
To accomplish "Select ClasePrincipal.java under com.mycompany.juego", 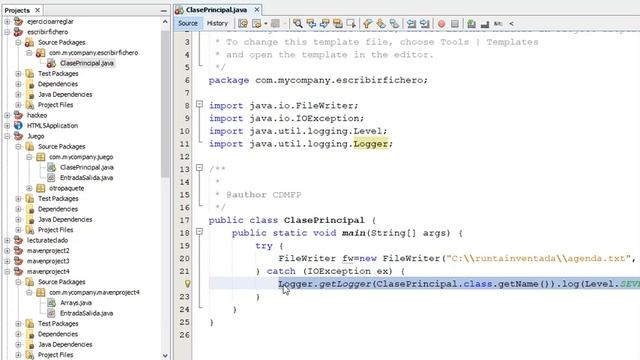I will 87,167.
